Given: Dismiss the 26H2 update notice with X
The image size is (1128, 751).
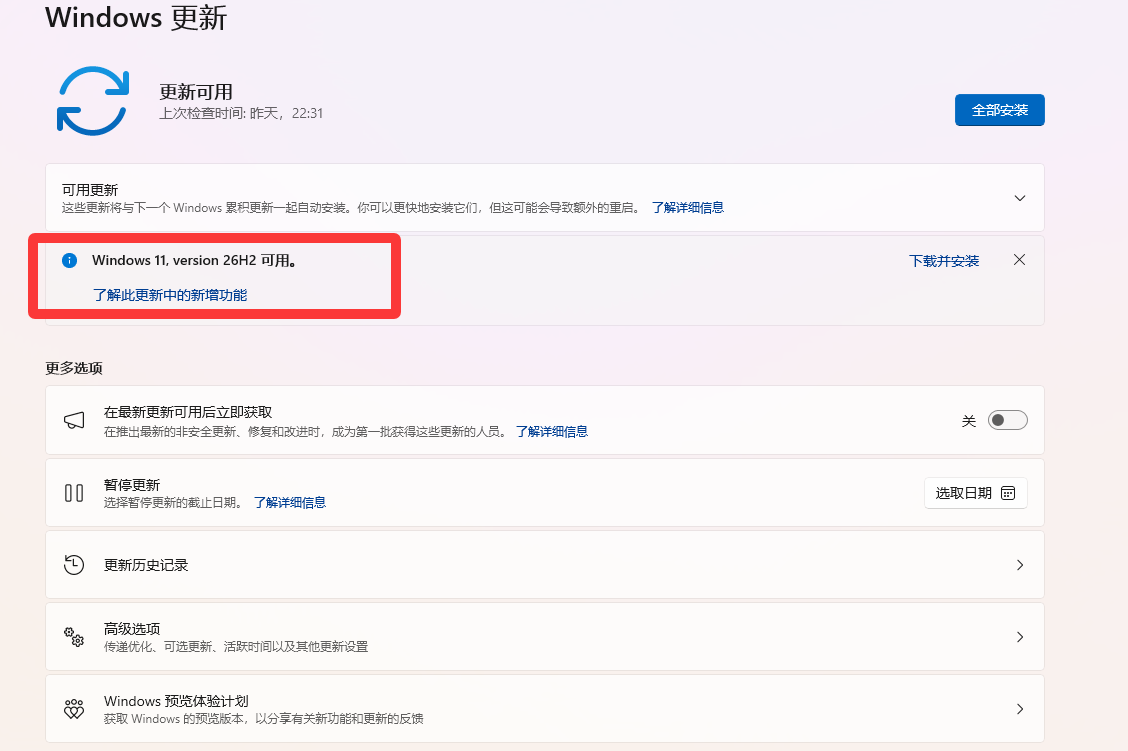Looking at the screenshot, I should (1019, 260).
